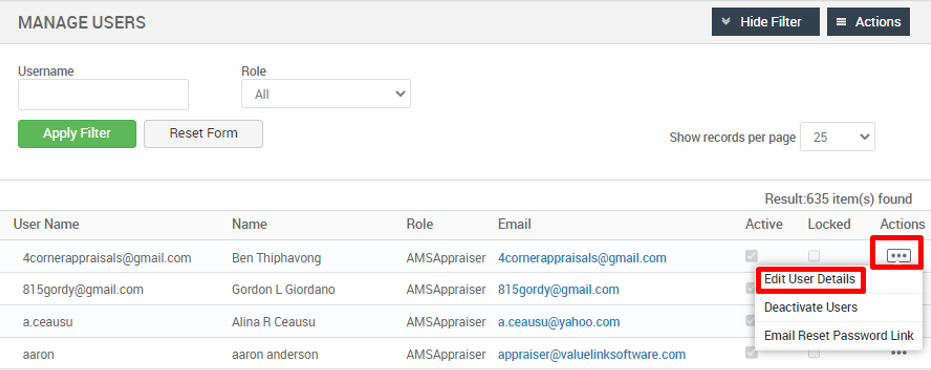Sort by Name column header
This screenshot has width=931, height=370.
click(x=249, y=224)
